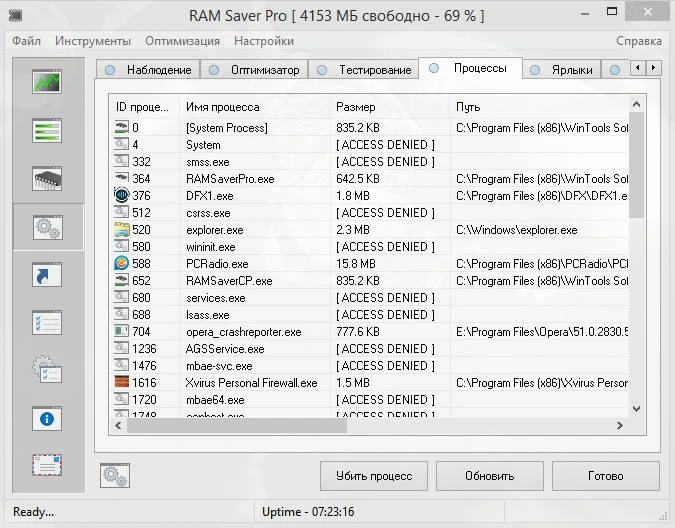
Task: Click the 15.8 MB size value
Action: (356, 264)
